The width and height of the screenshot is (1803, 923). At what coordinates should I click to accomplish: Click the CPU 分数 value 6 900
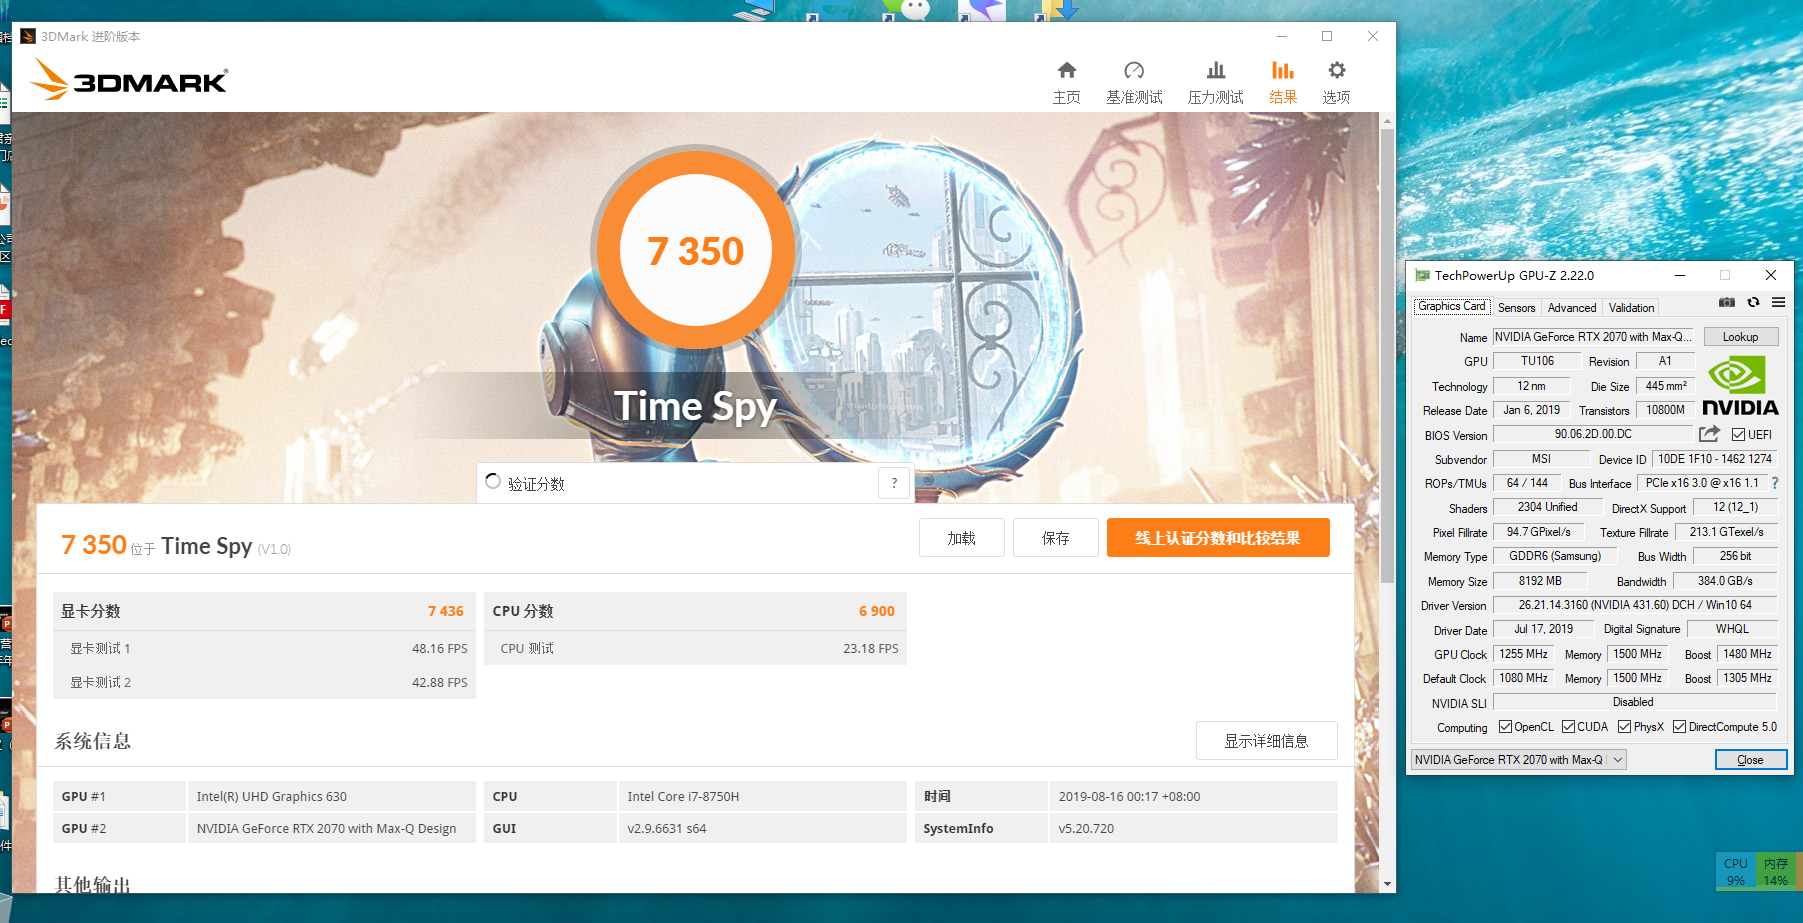[x=877, y=611]
